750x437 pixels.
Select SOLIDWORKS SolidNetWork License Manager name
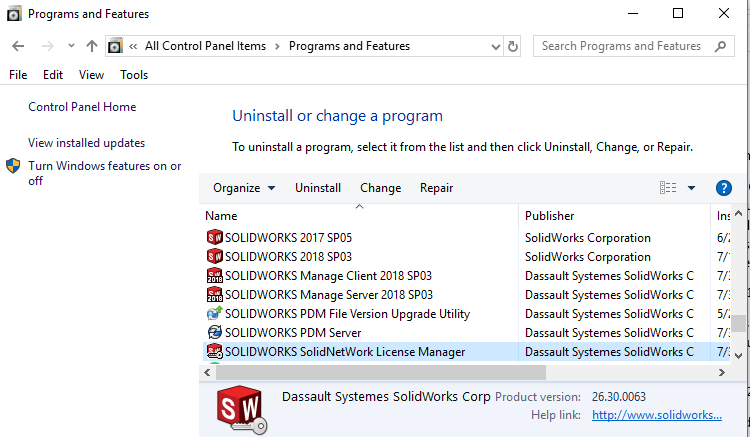pos(345,352)
